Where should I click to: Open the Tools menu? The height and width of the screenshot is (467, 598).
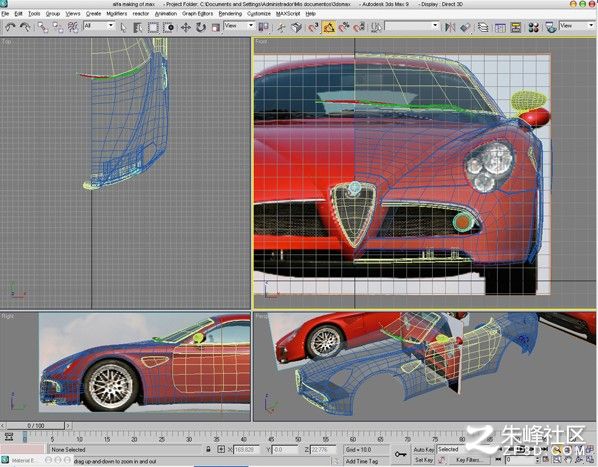[34, 13]
